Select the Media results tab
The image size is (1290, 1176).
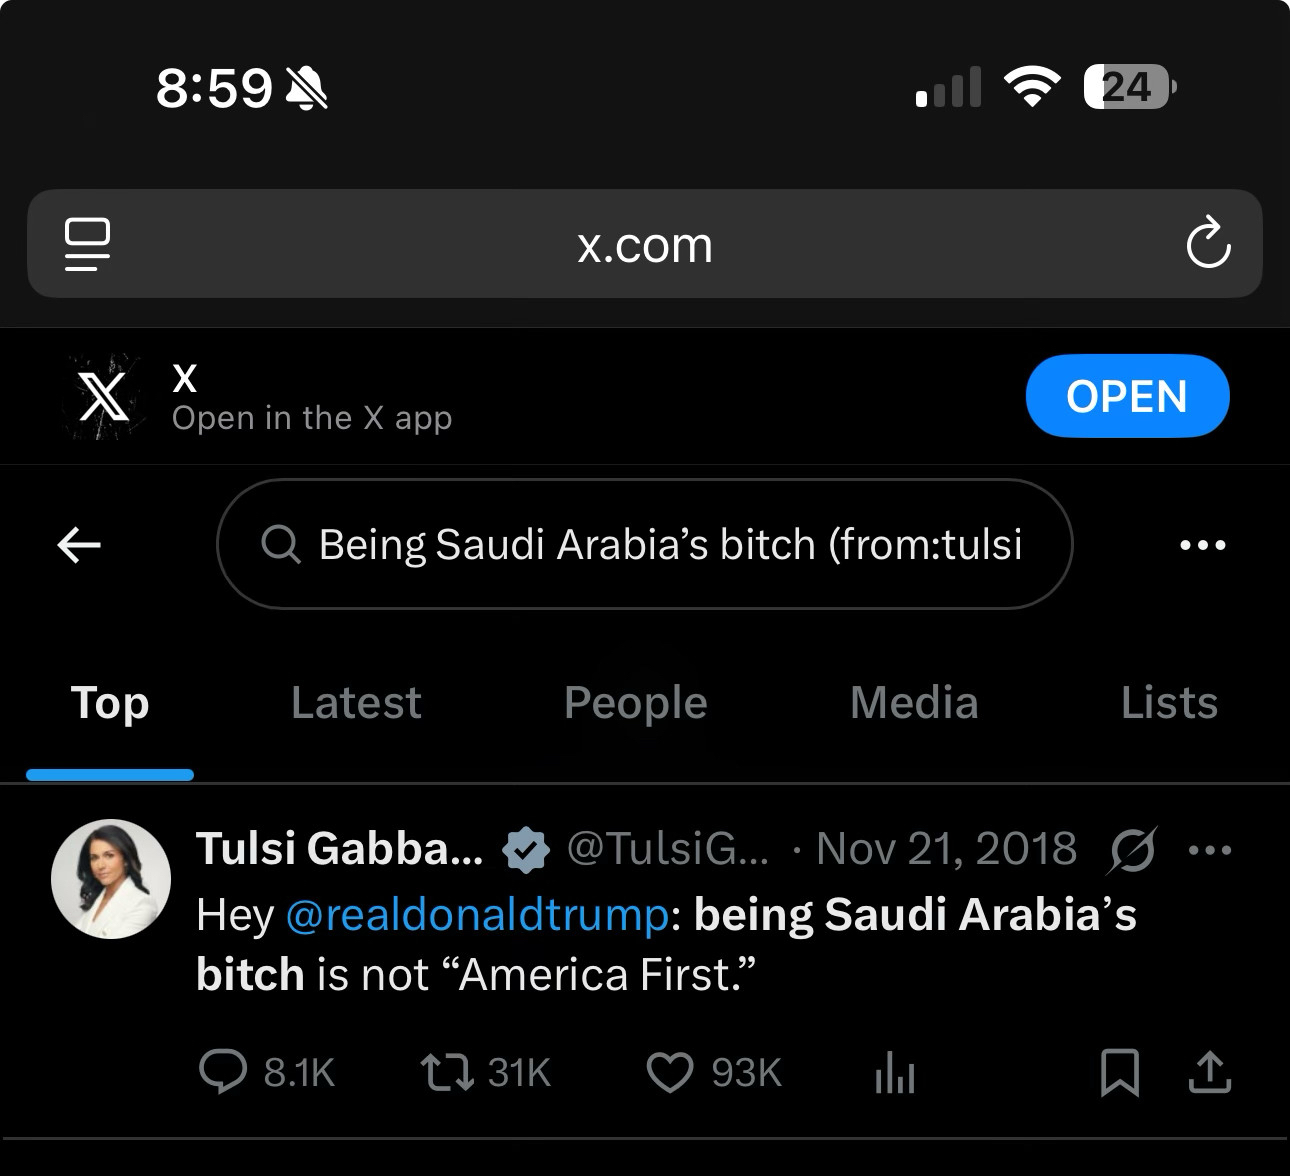(914, 703)
